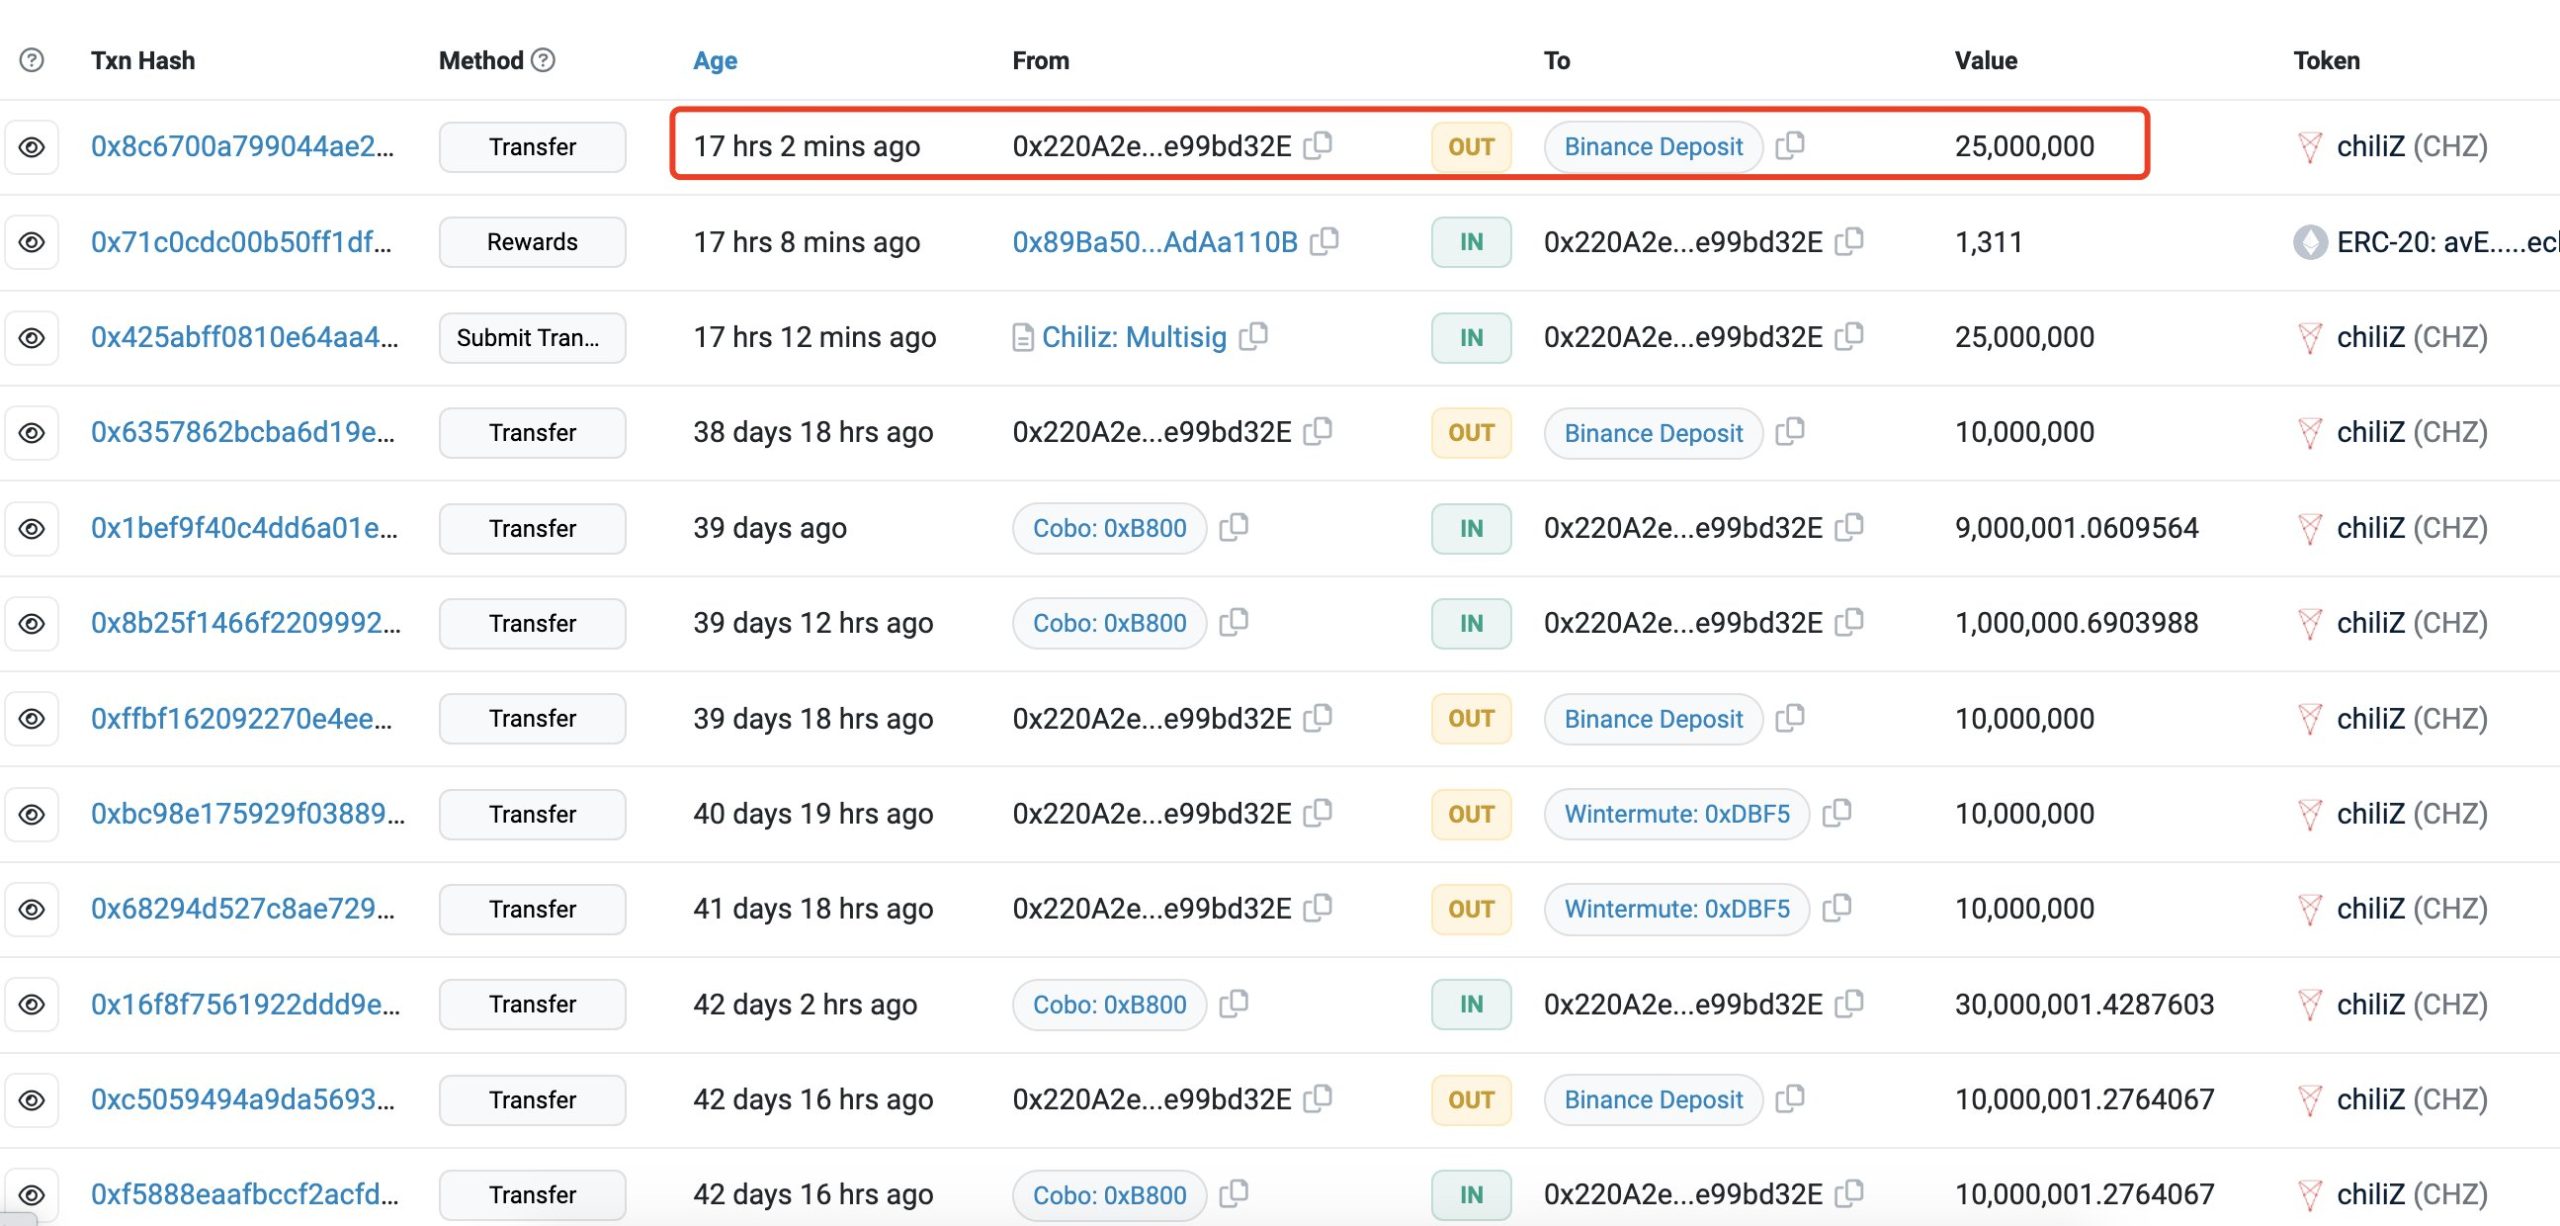Toggle the Age column header format
This screenshot has height=1226, width=2560.
click(x=715, y=60)
